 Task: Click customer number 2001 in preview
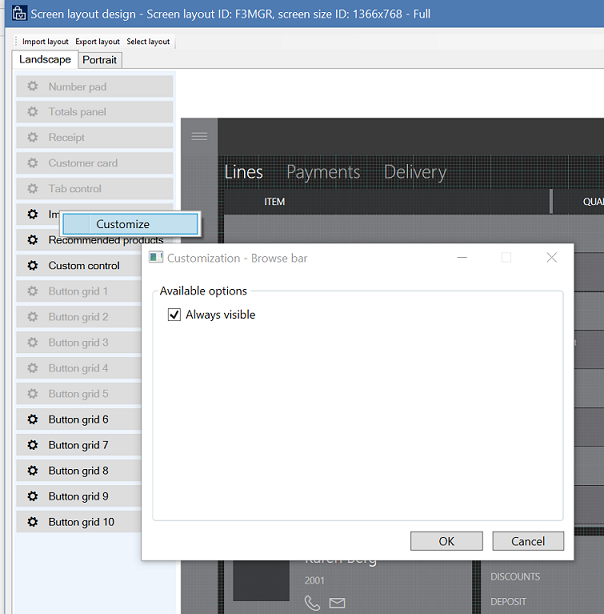point(315,580)
